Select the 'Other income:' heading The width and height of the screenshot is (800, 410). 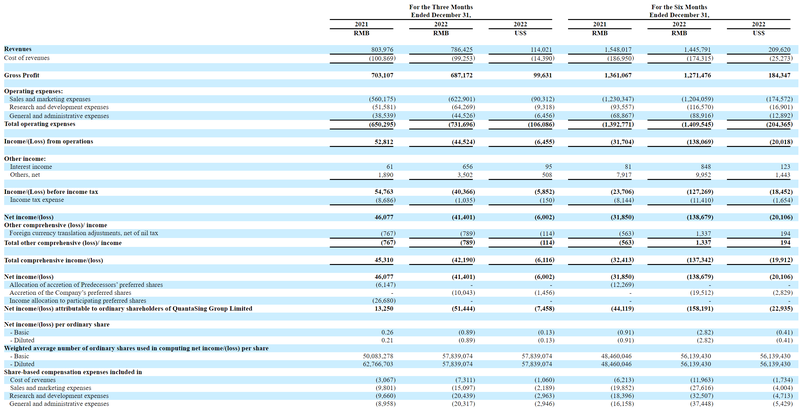coord(24,159)
